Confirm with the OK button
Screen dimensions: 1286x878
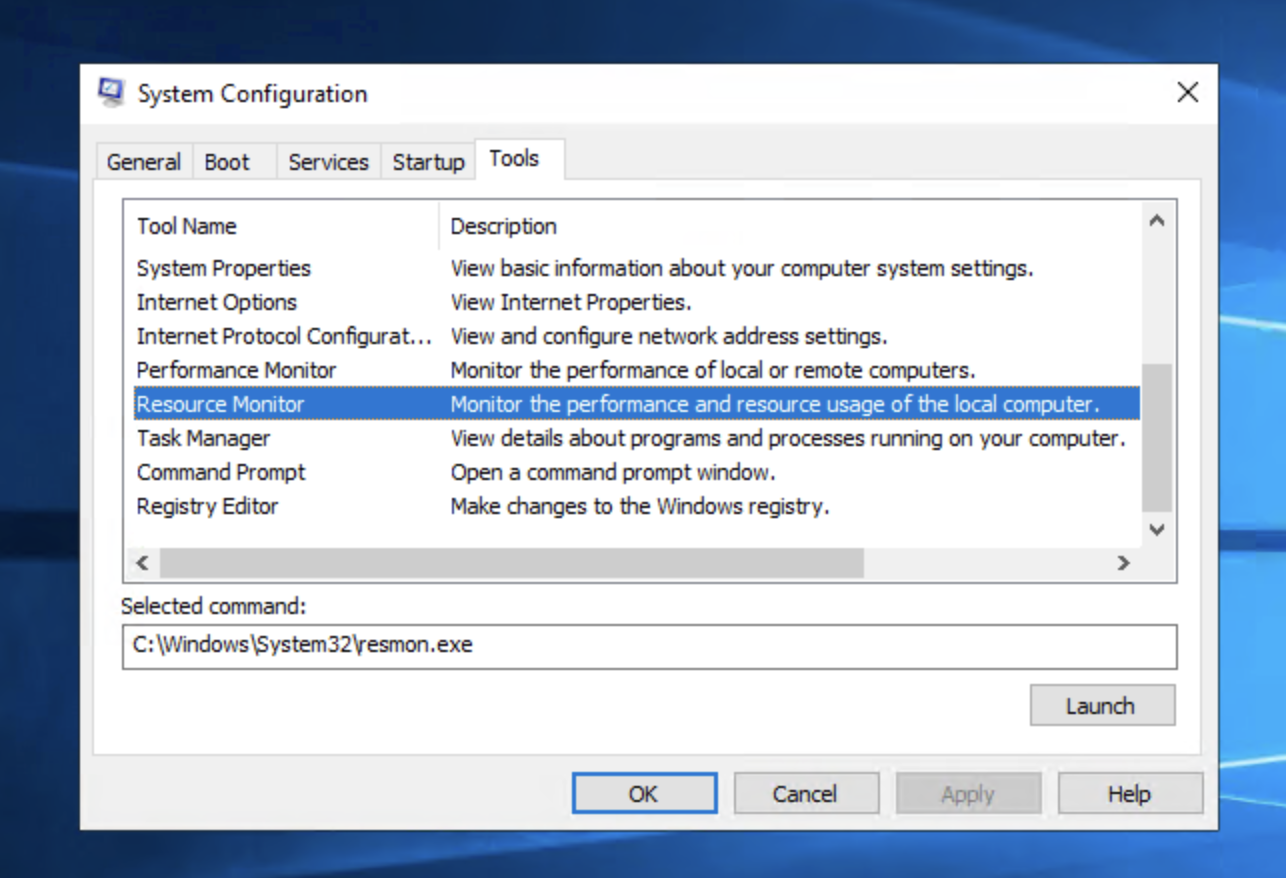(x=644, y=794)
